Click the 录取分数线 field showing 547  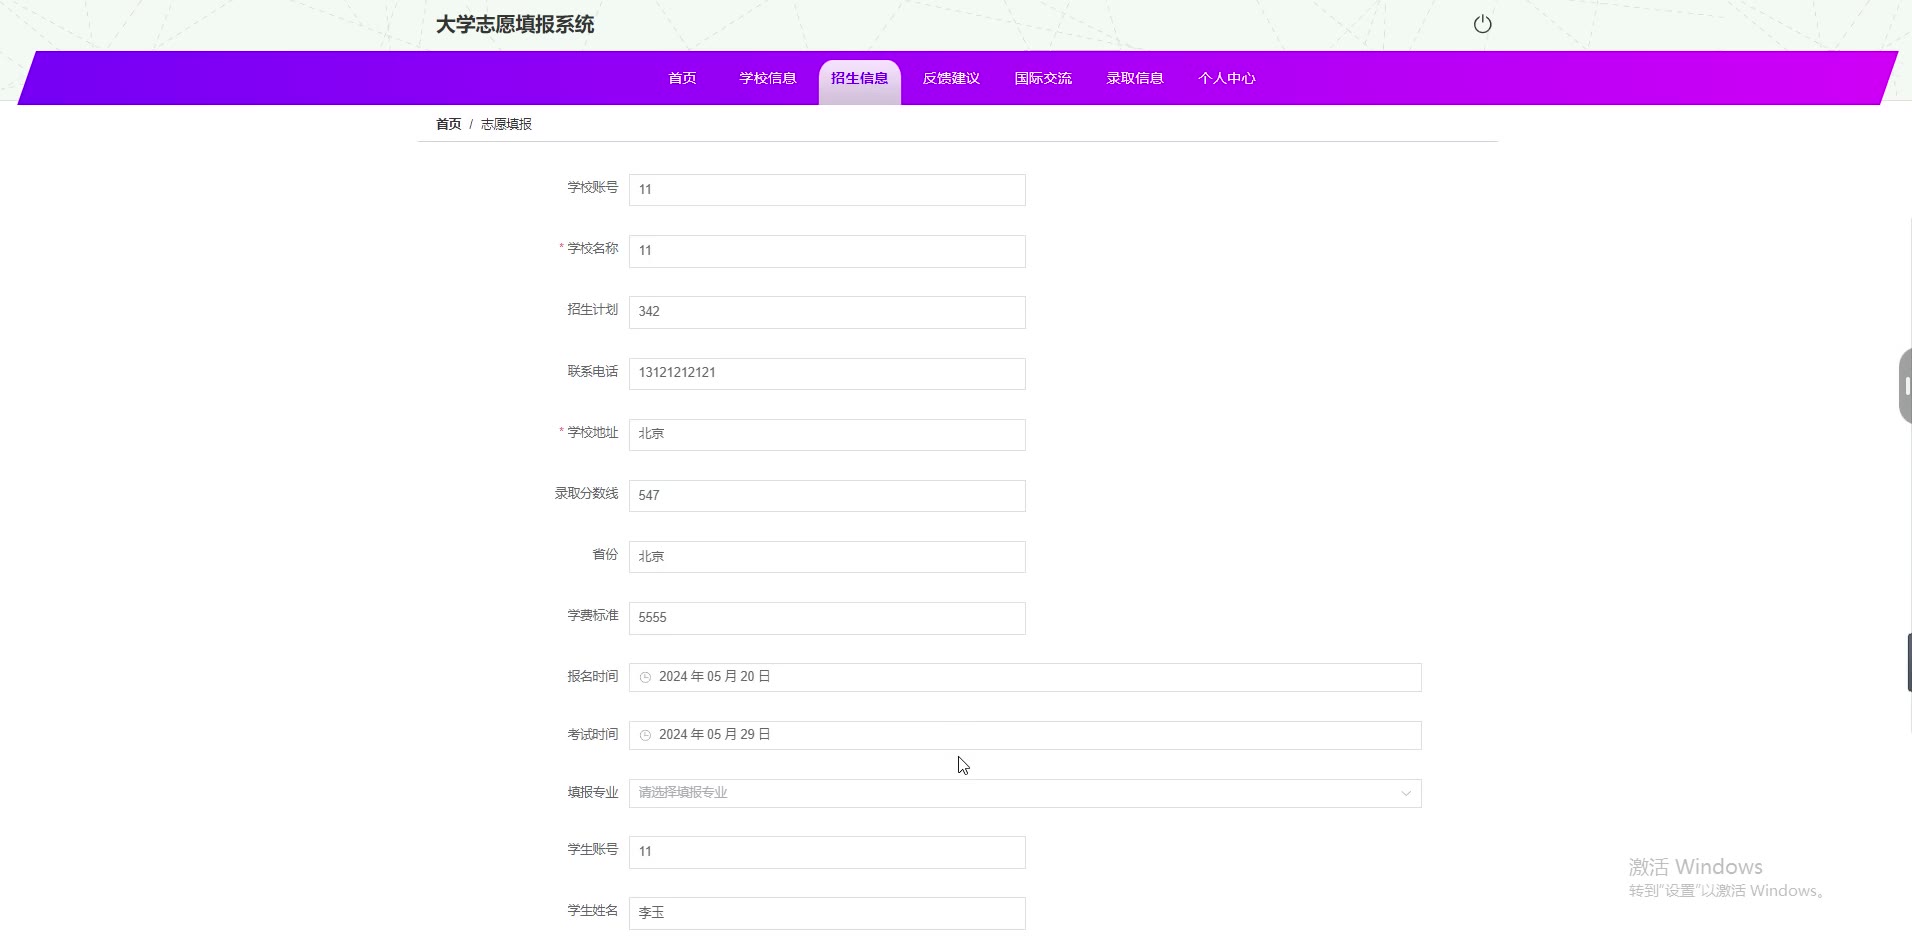[x=827, y=496]
